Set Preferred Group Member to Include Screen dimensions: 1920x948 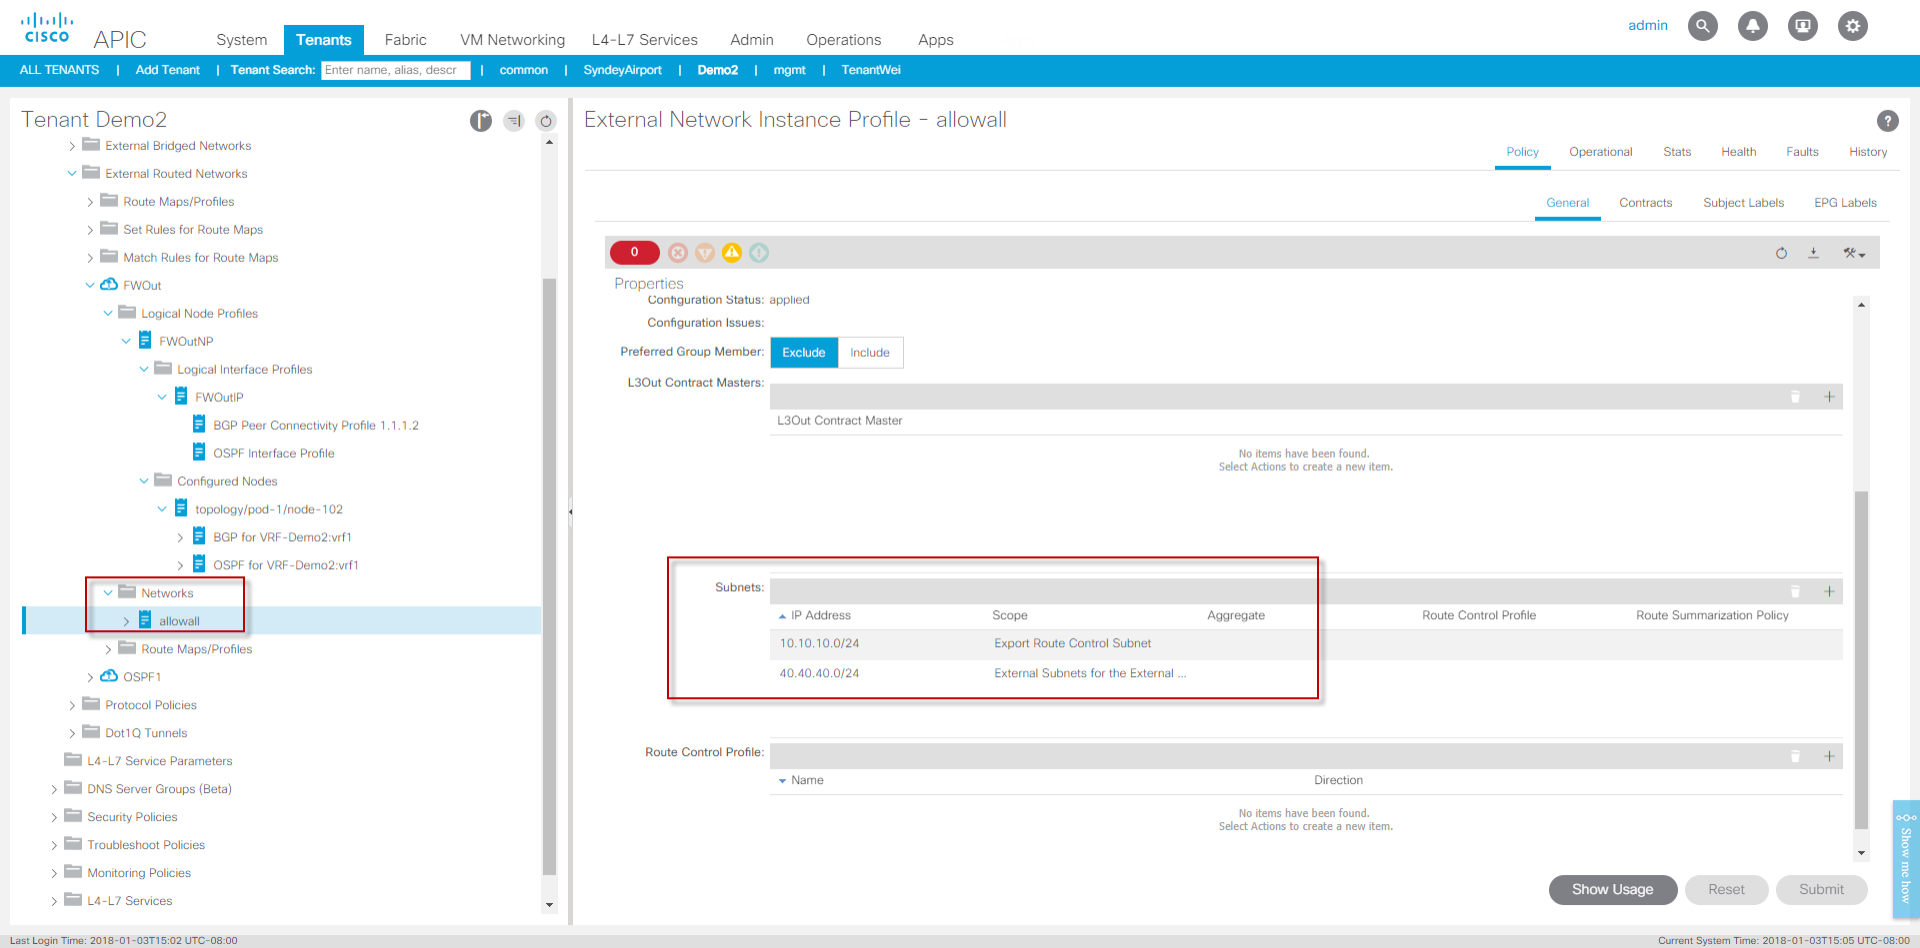point(870,353)
